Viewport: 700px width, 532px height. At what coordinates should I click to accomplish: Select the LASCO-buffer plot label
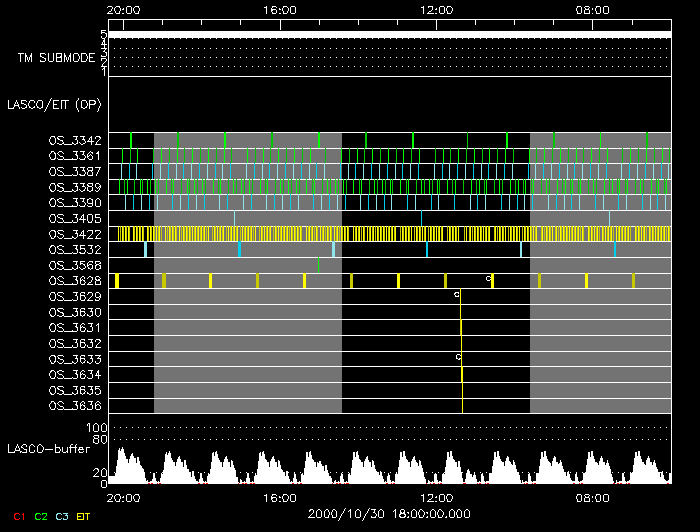(x=47, y=451)
